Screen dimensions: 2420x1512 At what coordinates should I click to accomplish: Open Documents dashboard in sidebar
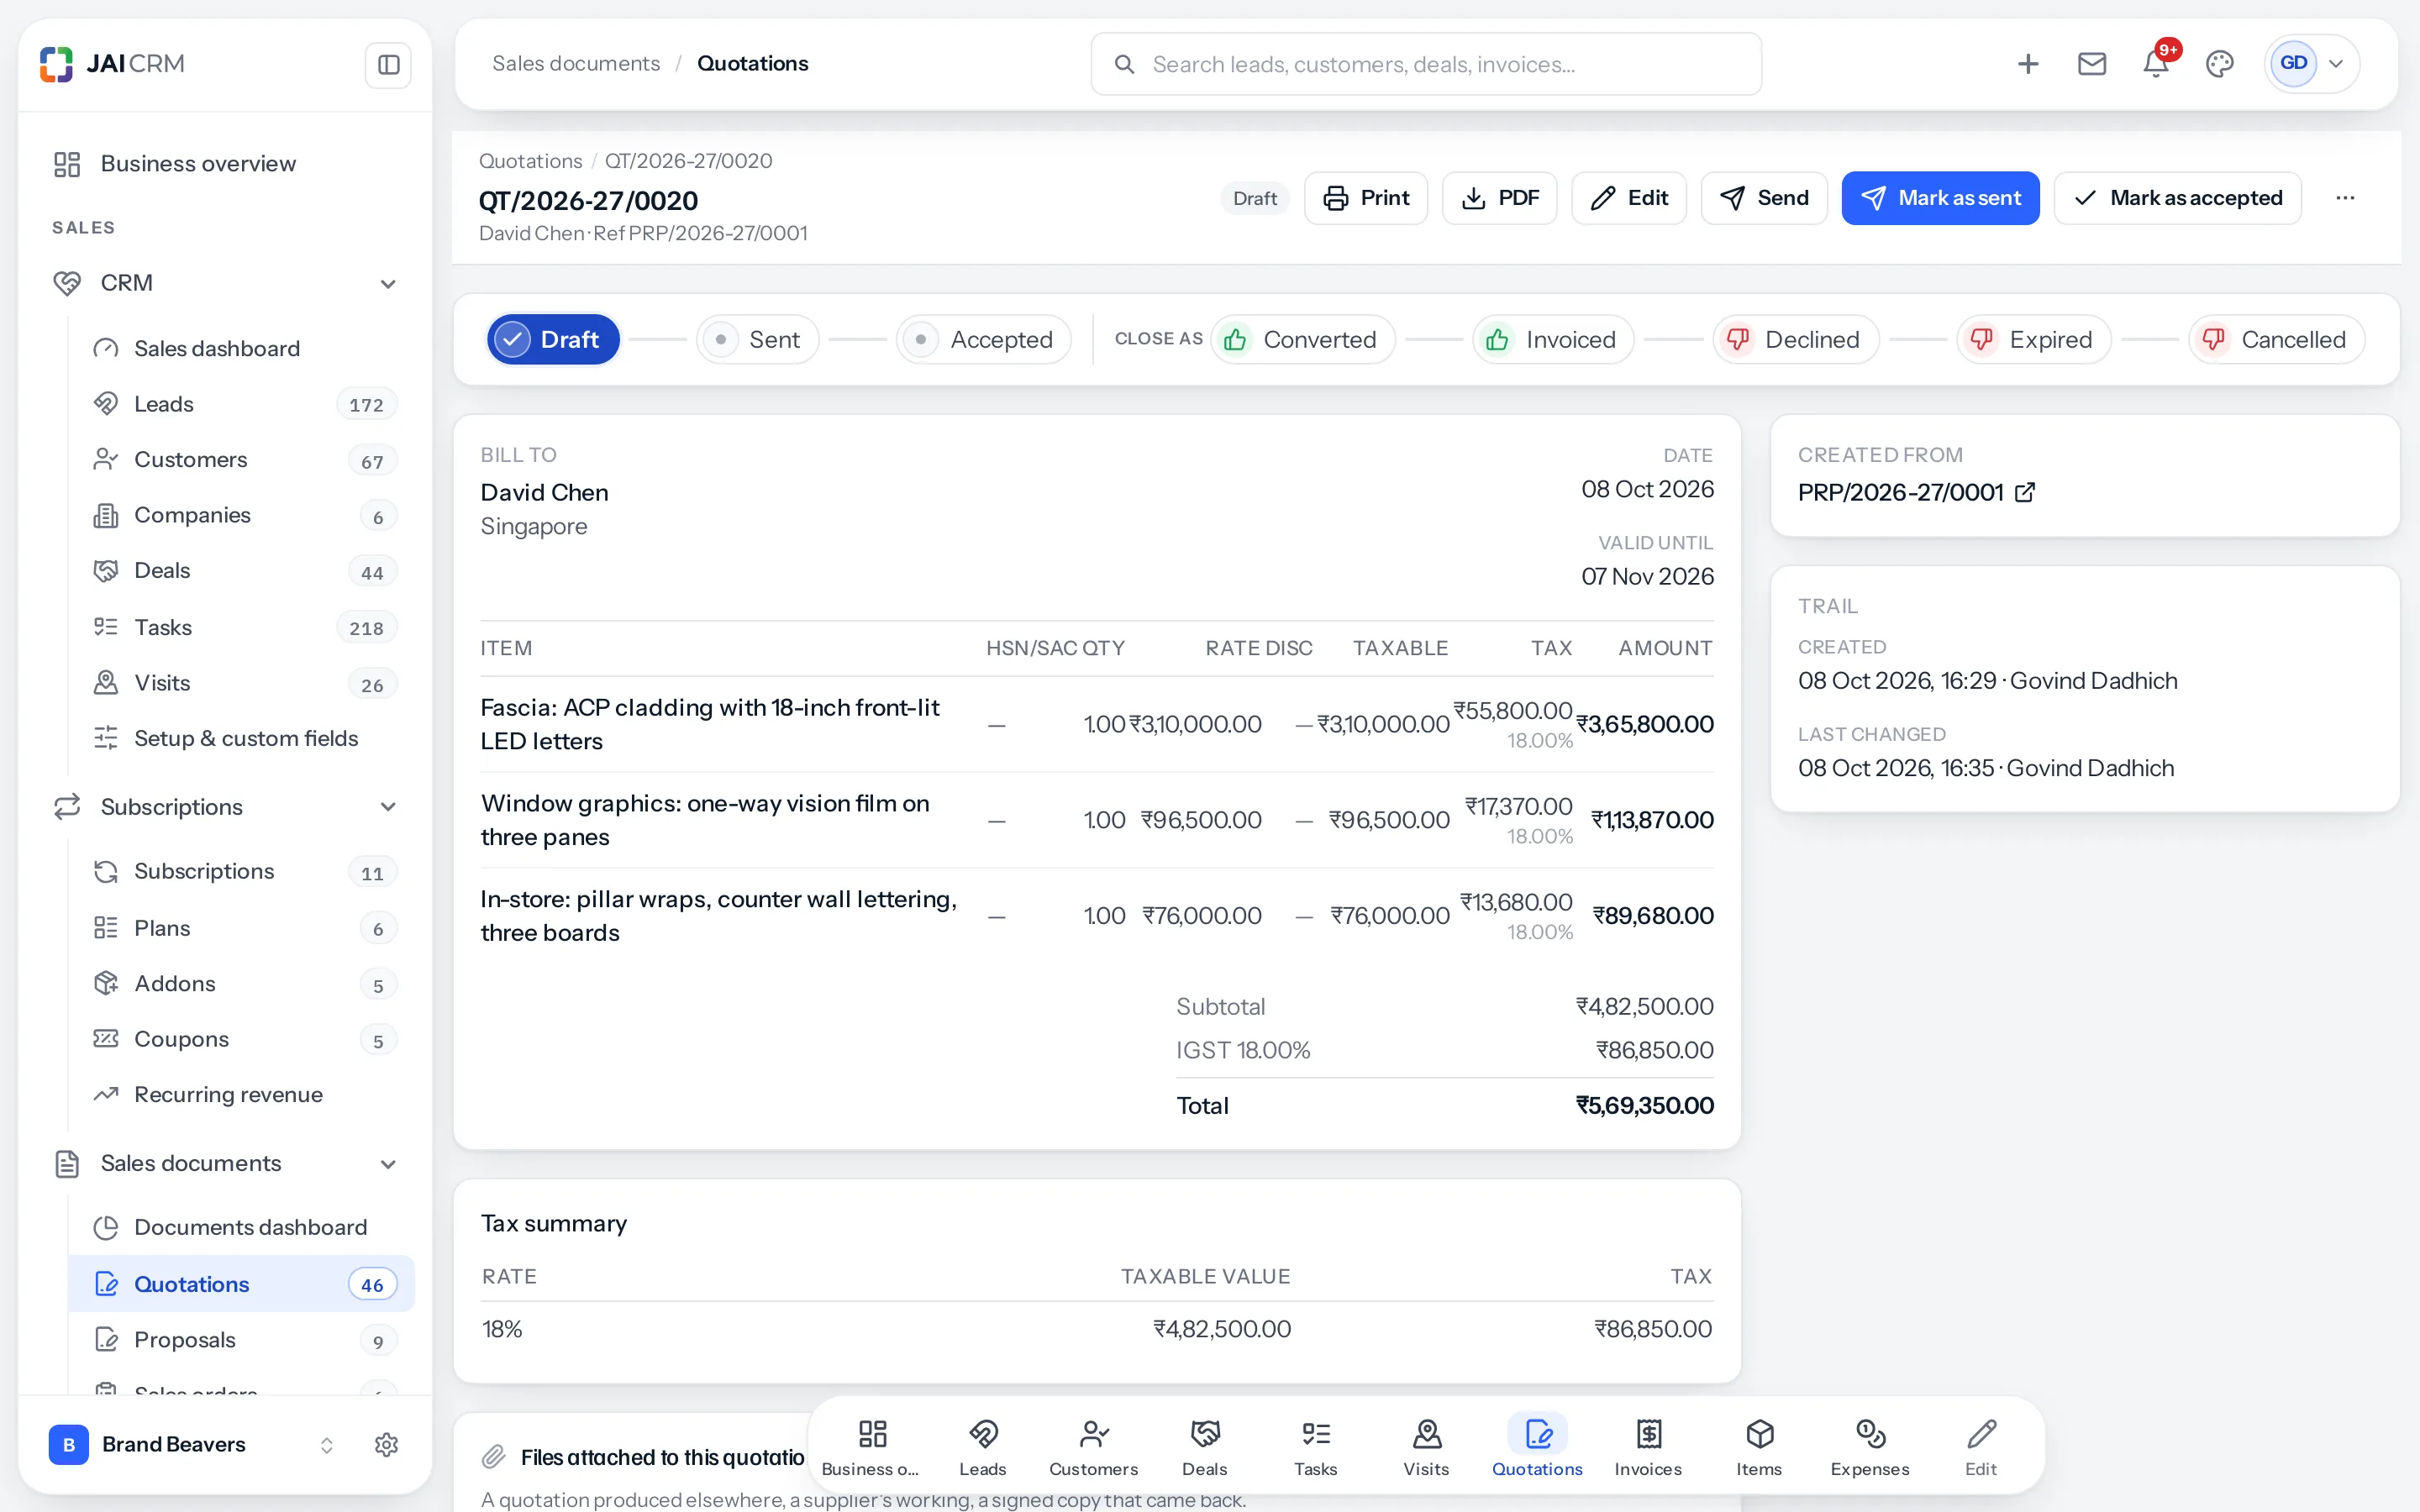tap(240, 1228)
